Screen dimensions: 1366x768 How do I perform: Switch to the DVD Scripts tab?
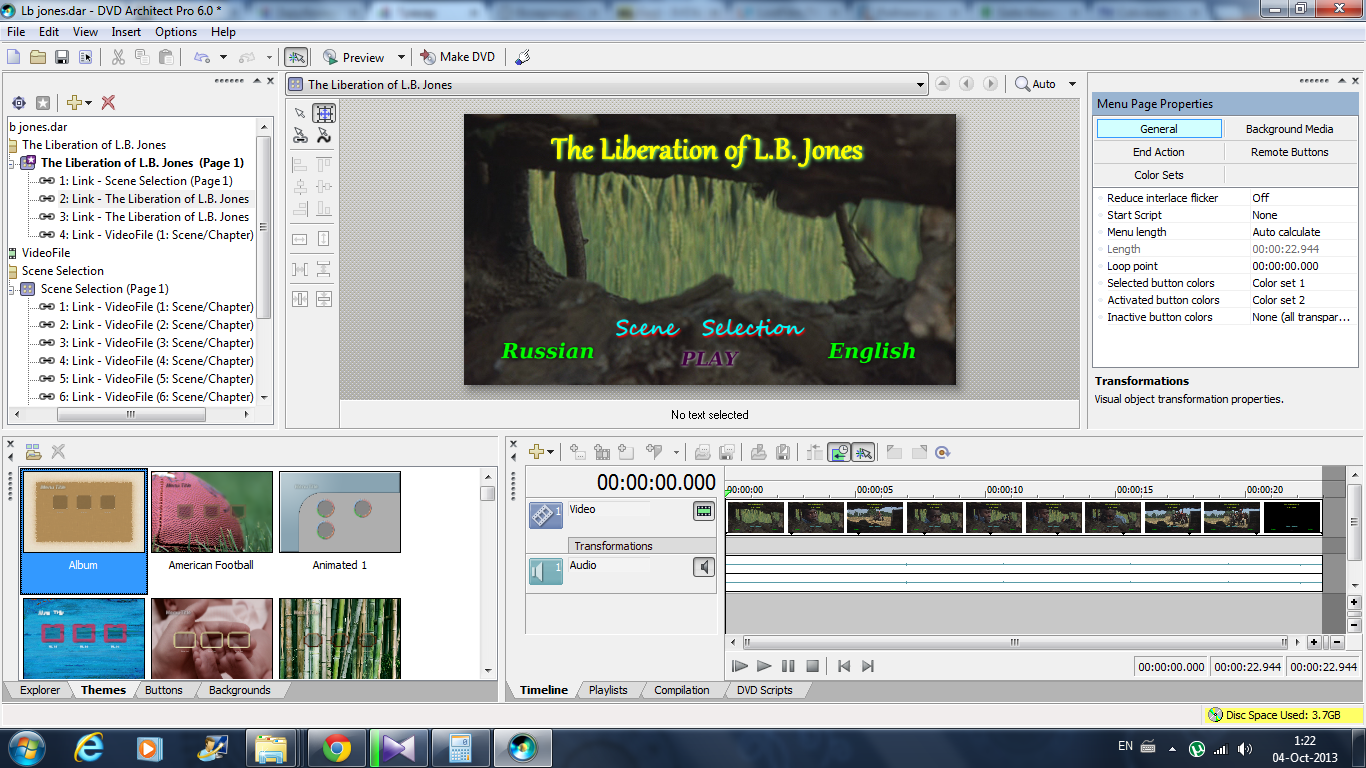coord(764,690)
